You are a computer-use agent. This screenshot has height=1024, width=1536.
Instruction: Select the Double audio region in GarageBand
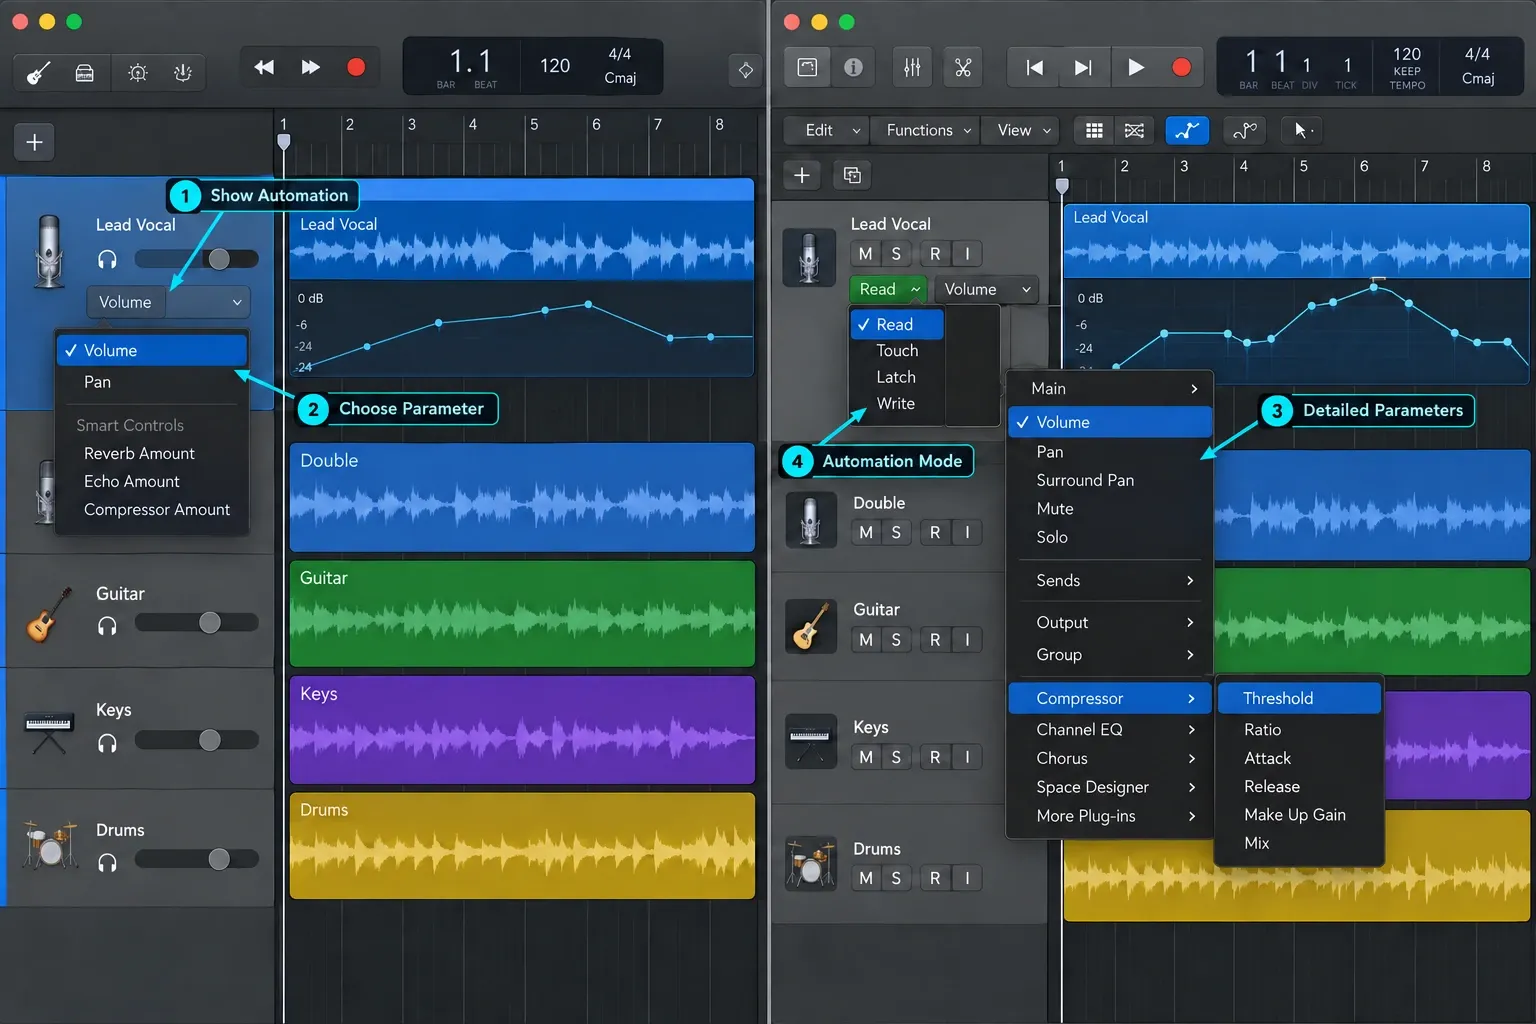(522, 497)
